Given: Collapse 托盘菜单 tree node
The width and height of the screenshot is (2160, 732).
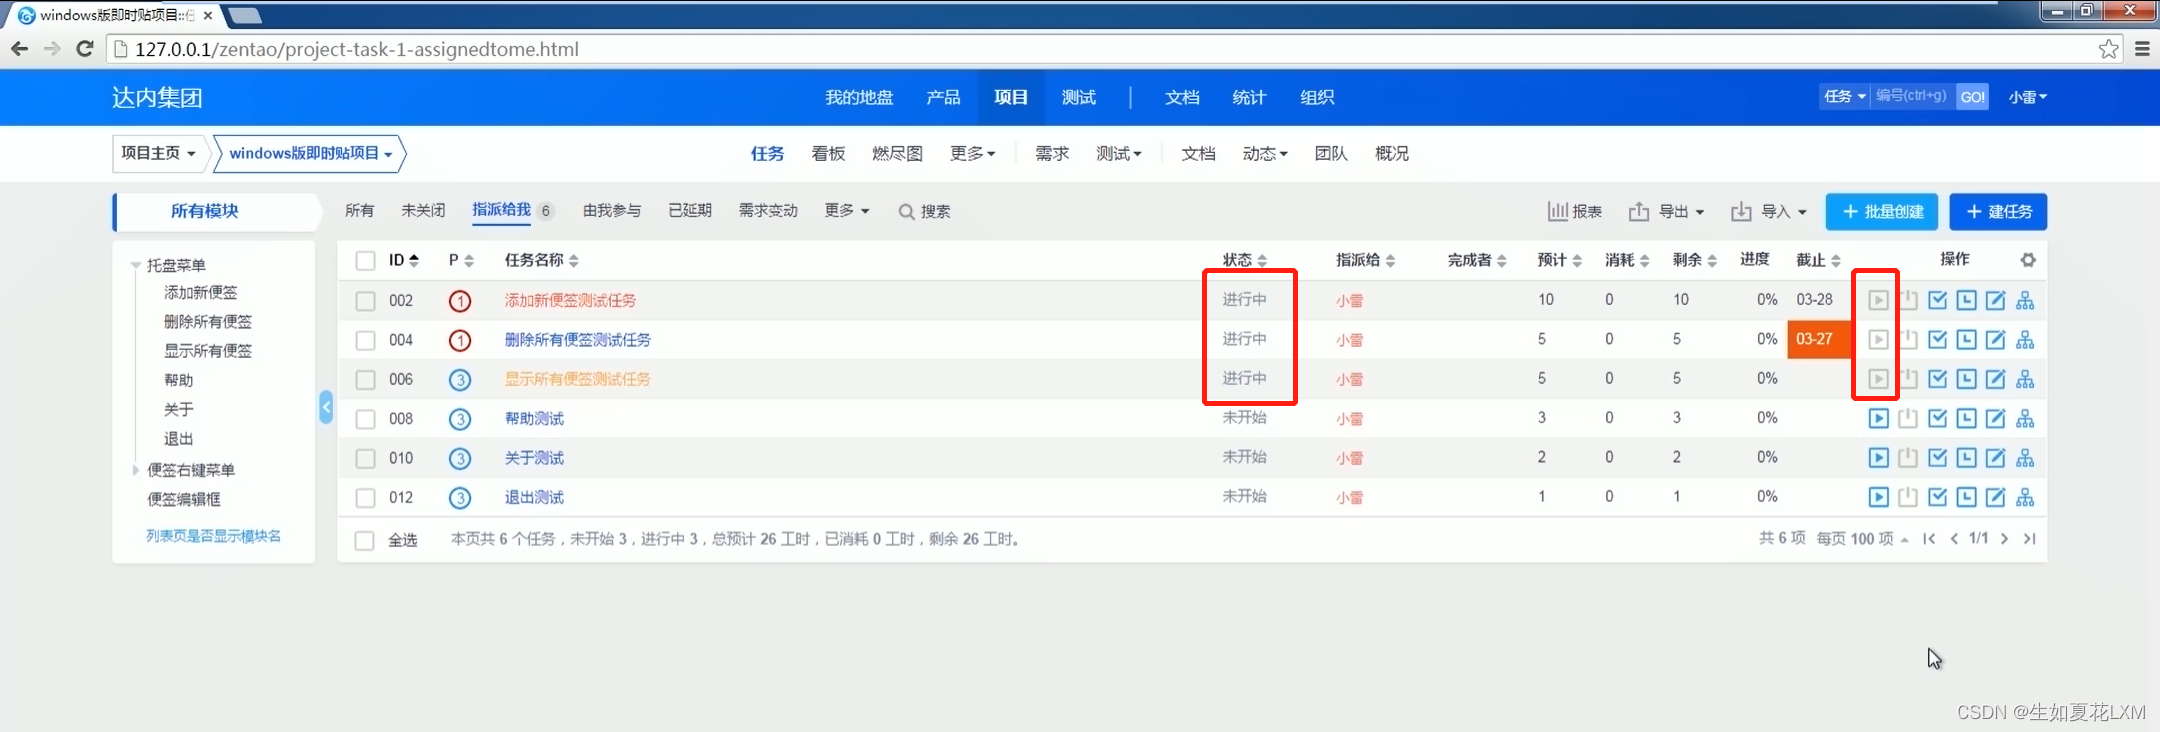Looking at the screenshot, I should 135,265.
